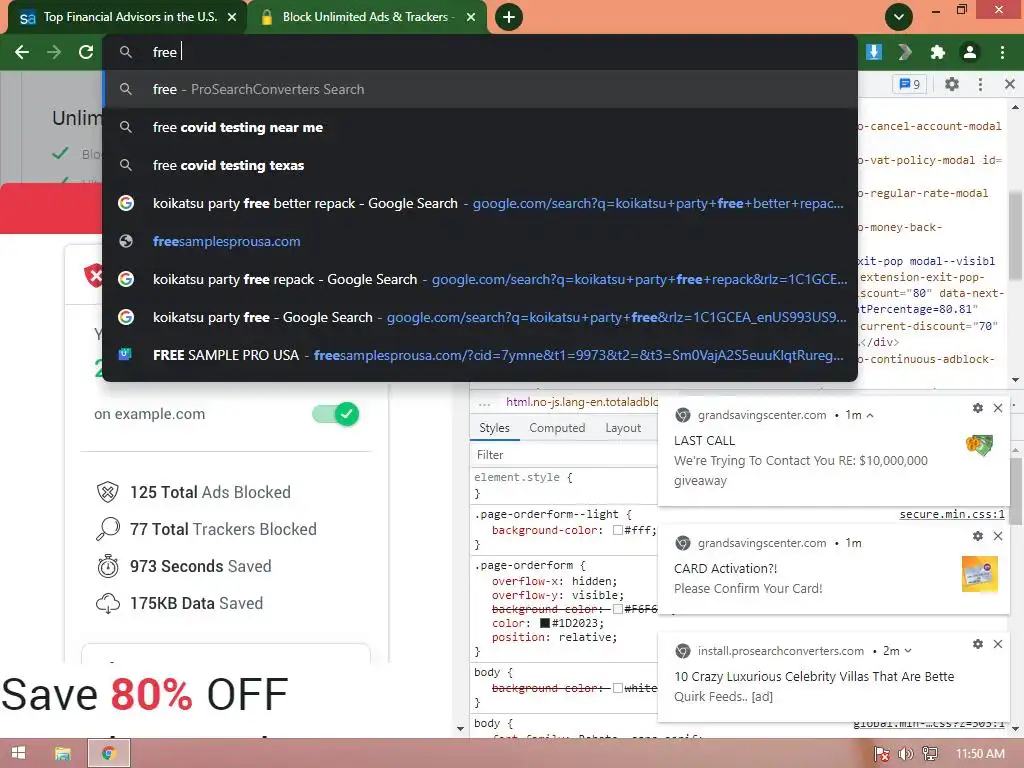Select 'free covid testing near me' suggestion
This screenshot has height=768, width=1024.
480,127
